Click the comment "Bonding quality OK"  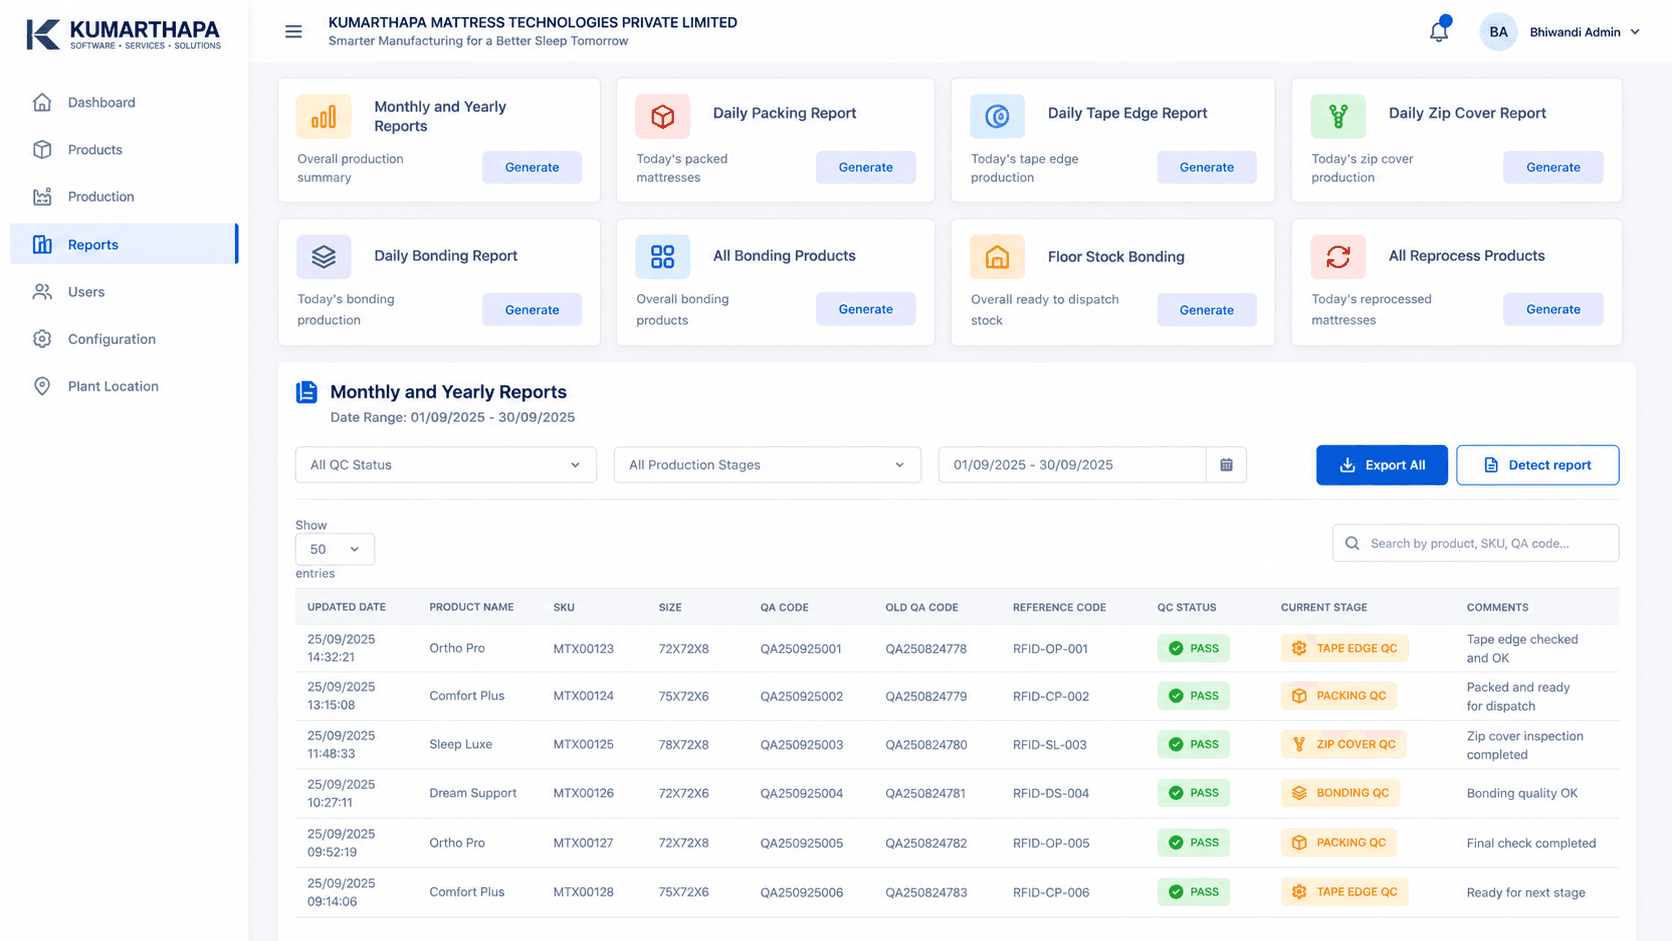coord(1522,793)
